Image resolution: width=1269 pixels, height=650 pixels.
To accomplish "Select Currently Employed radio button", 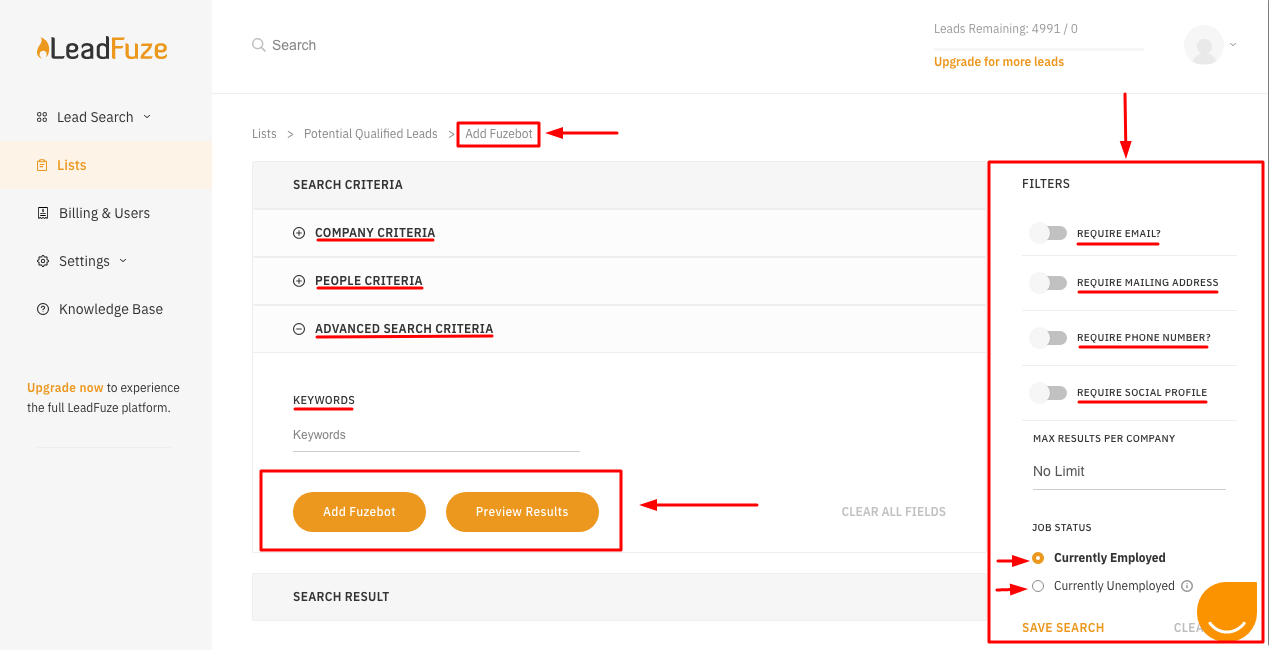I will 1038,558.
